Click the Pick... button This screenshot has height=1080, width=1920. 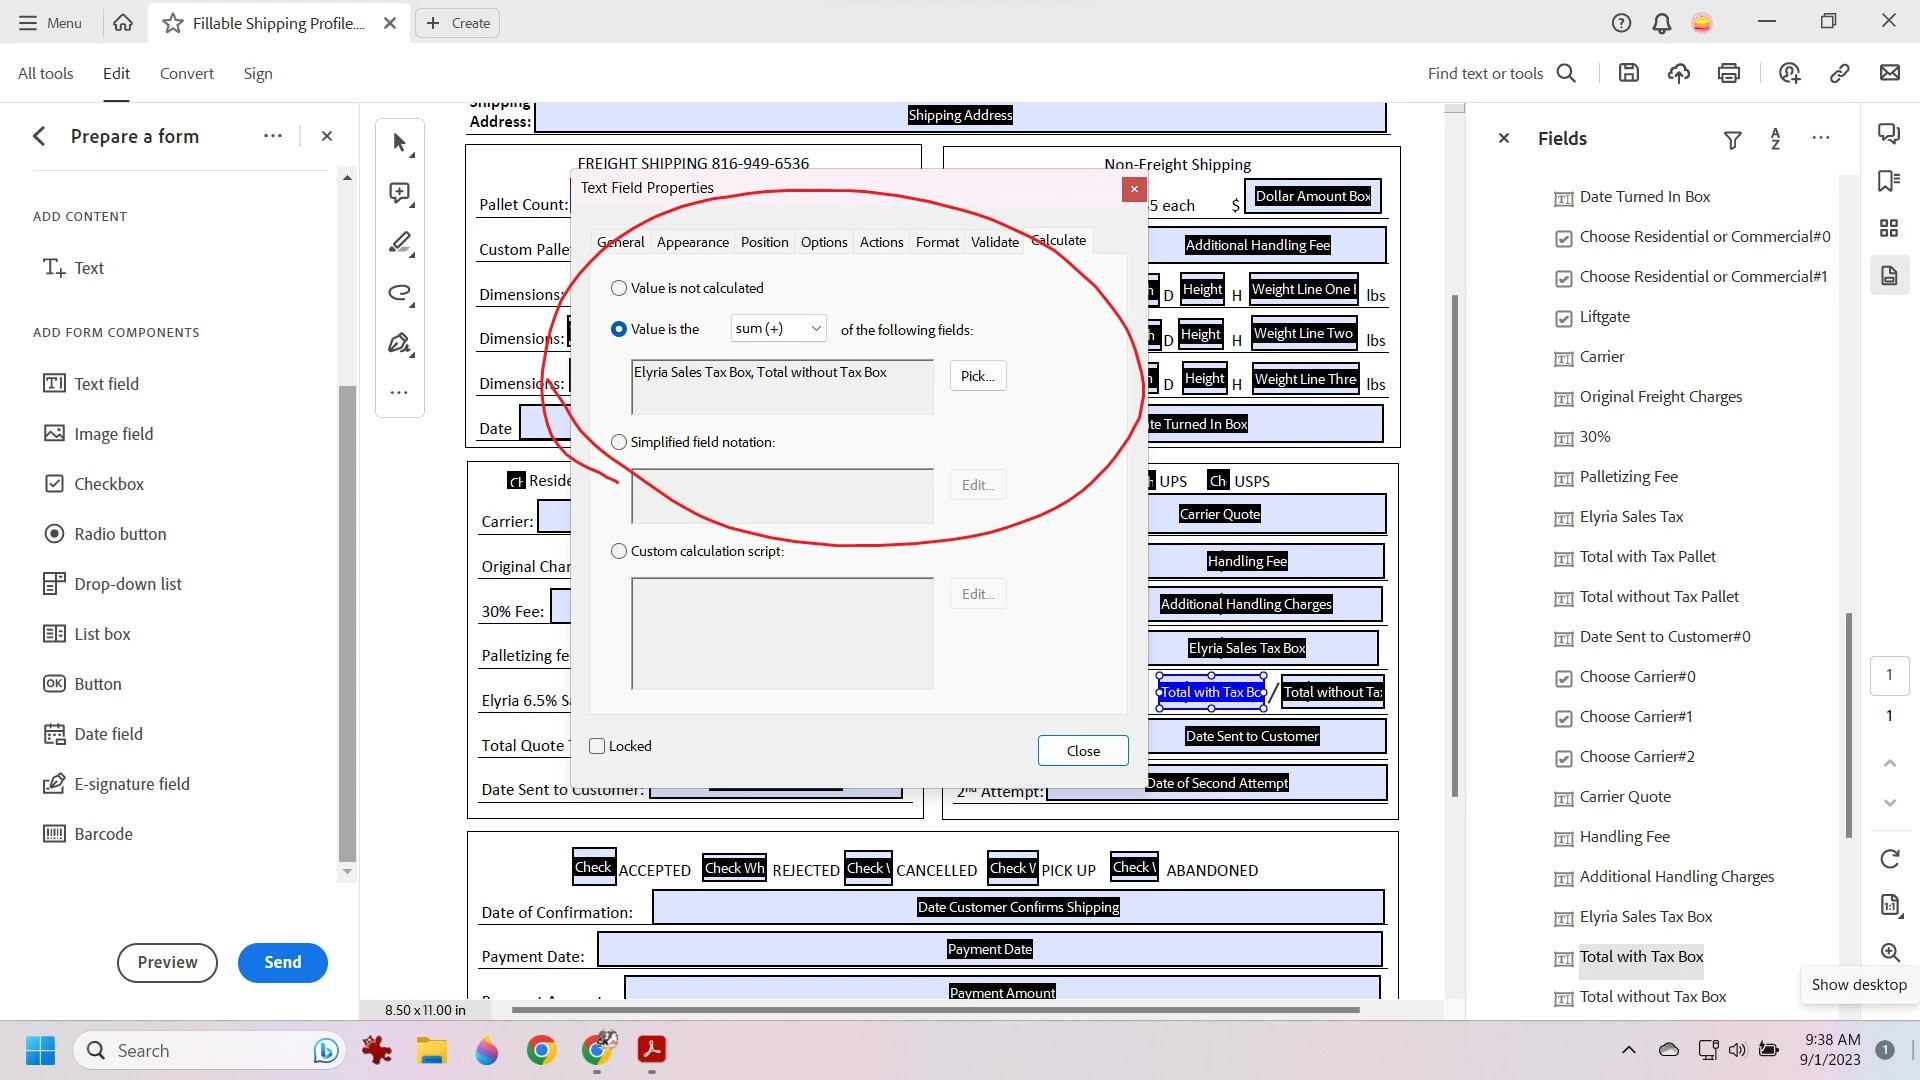pos(977,376)
